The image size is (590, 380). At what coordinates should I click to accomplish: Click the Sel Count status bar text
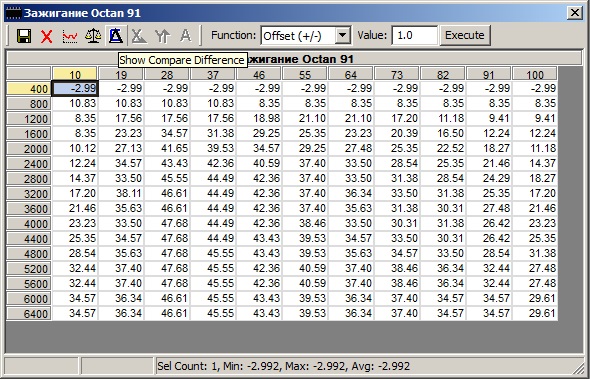283,366
